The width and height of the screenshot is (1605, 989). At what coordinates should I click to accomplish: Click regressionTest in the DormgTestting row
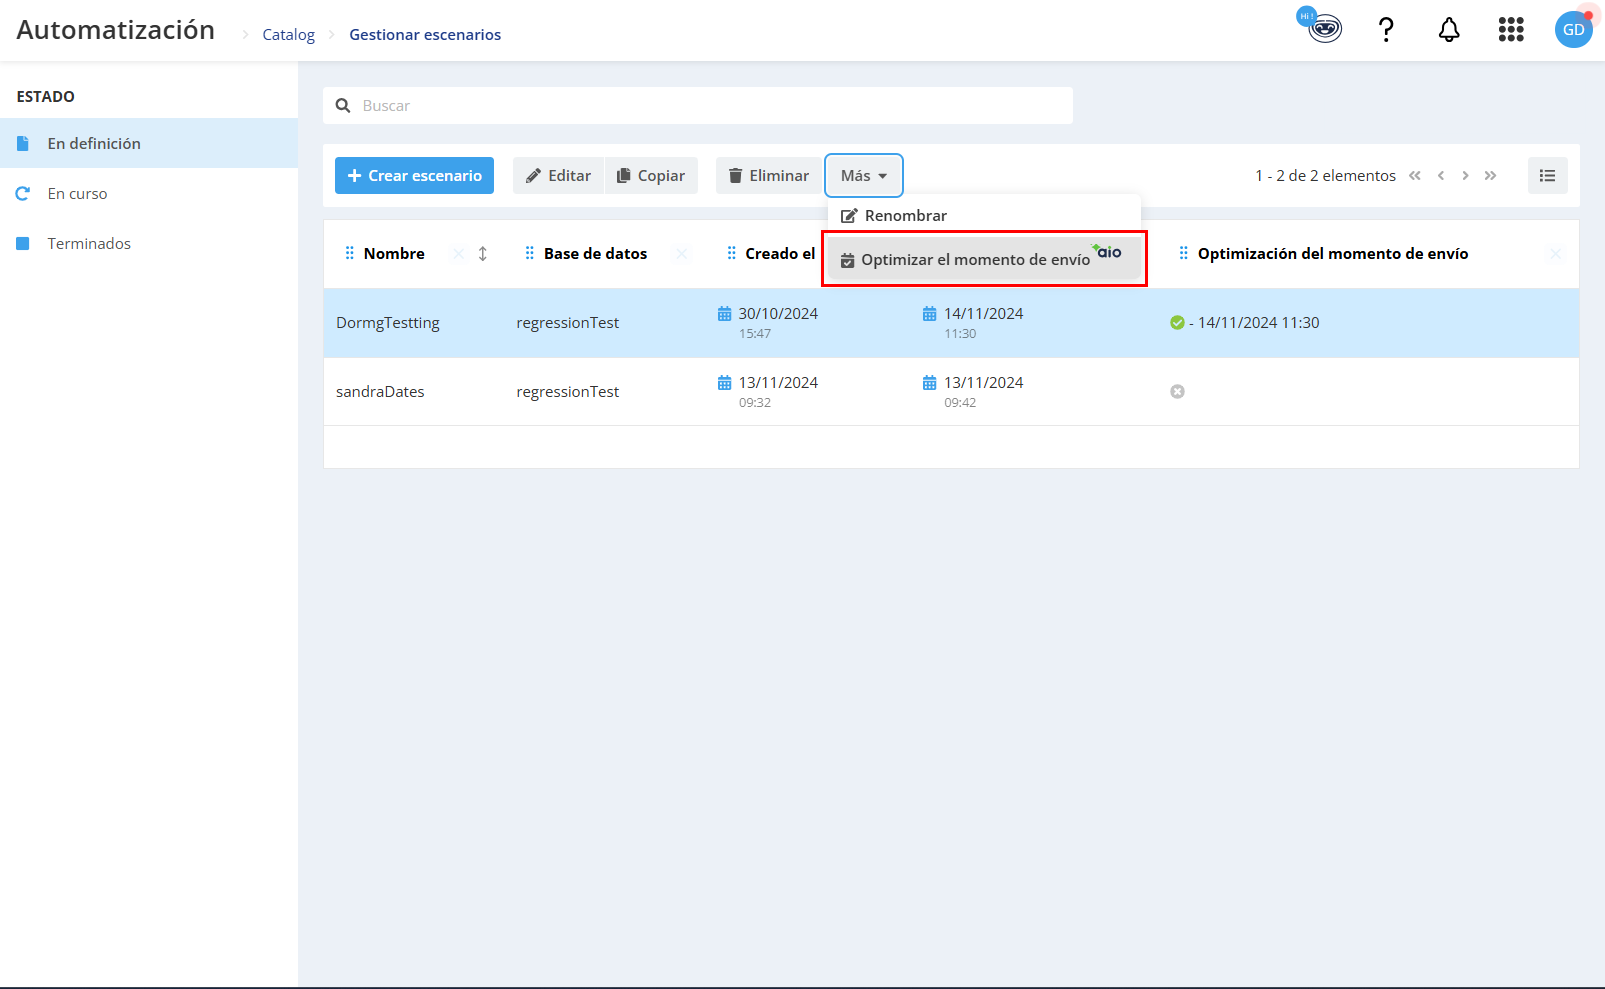click(x=567, y=323)
